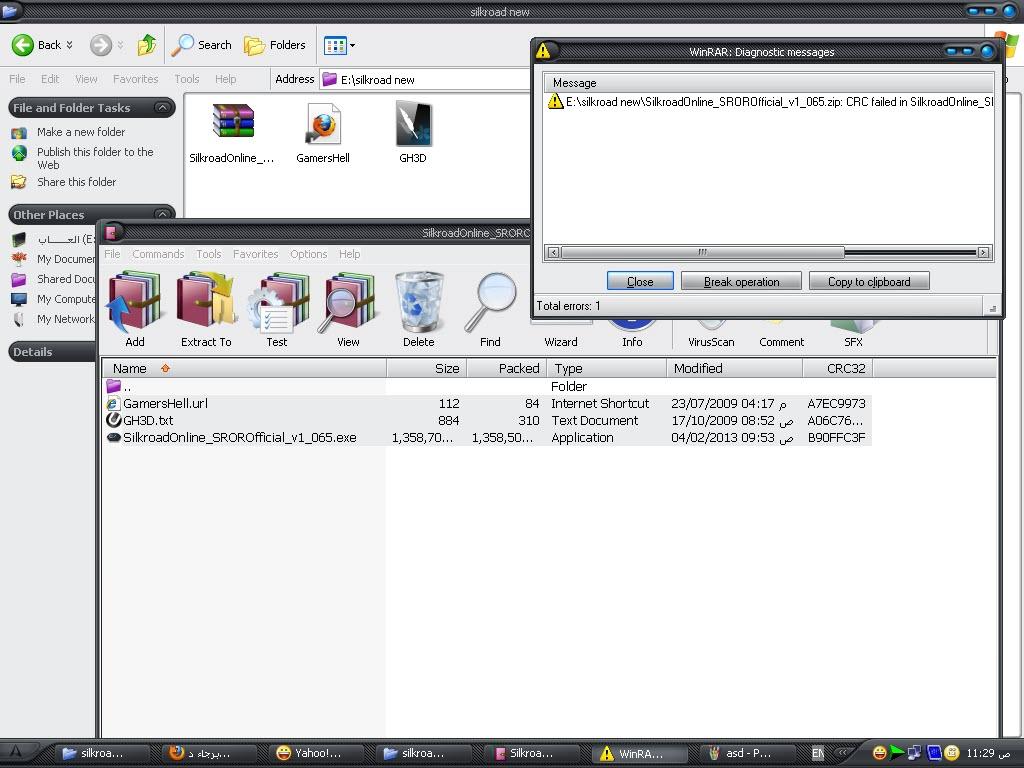Click the Explorer Back button
The height and width of the screenshot is (768, 1024).
[x=37, y=45]
